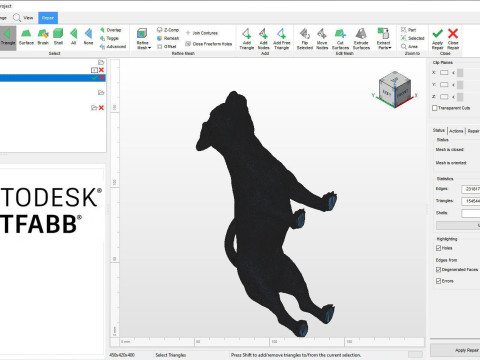Zoom to Selected
Viewport: 480px width, 360px height.
pos(412,38)
